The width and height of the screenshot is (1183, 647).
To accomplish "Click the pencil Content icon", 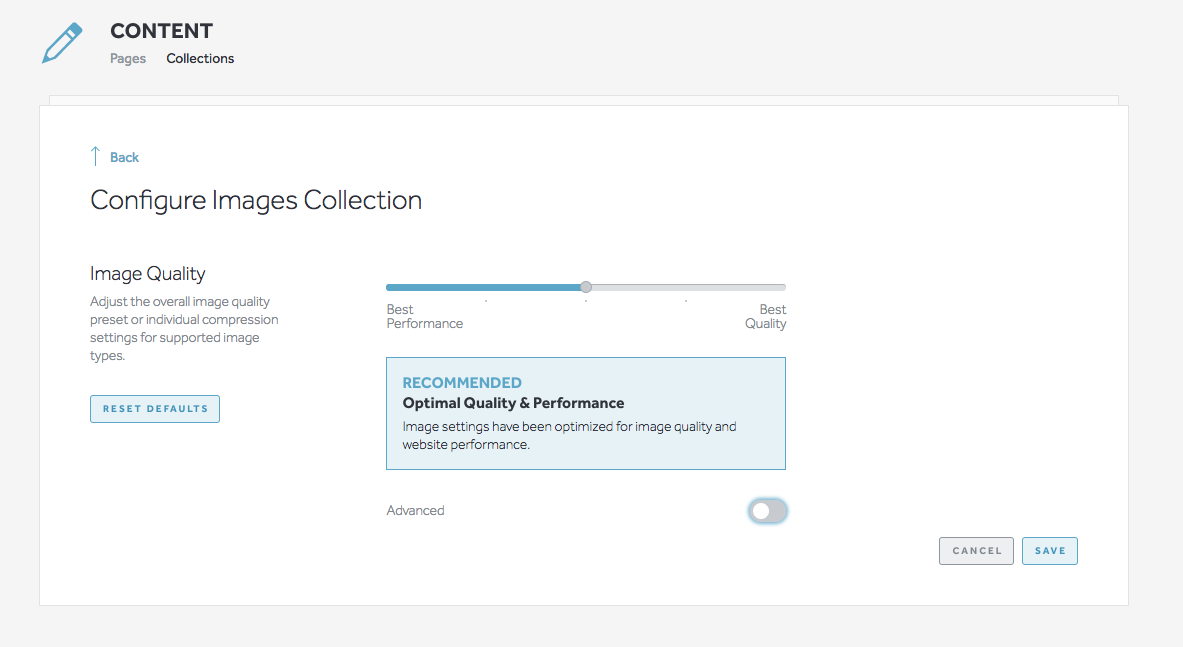I will point(62,43).
